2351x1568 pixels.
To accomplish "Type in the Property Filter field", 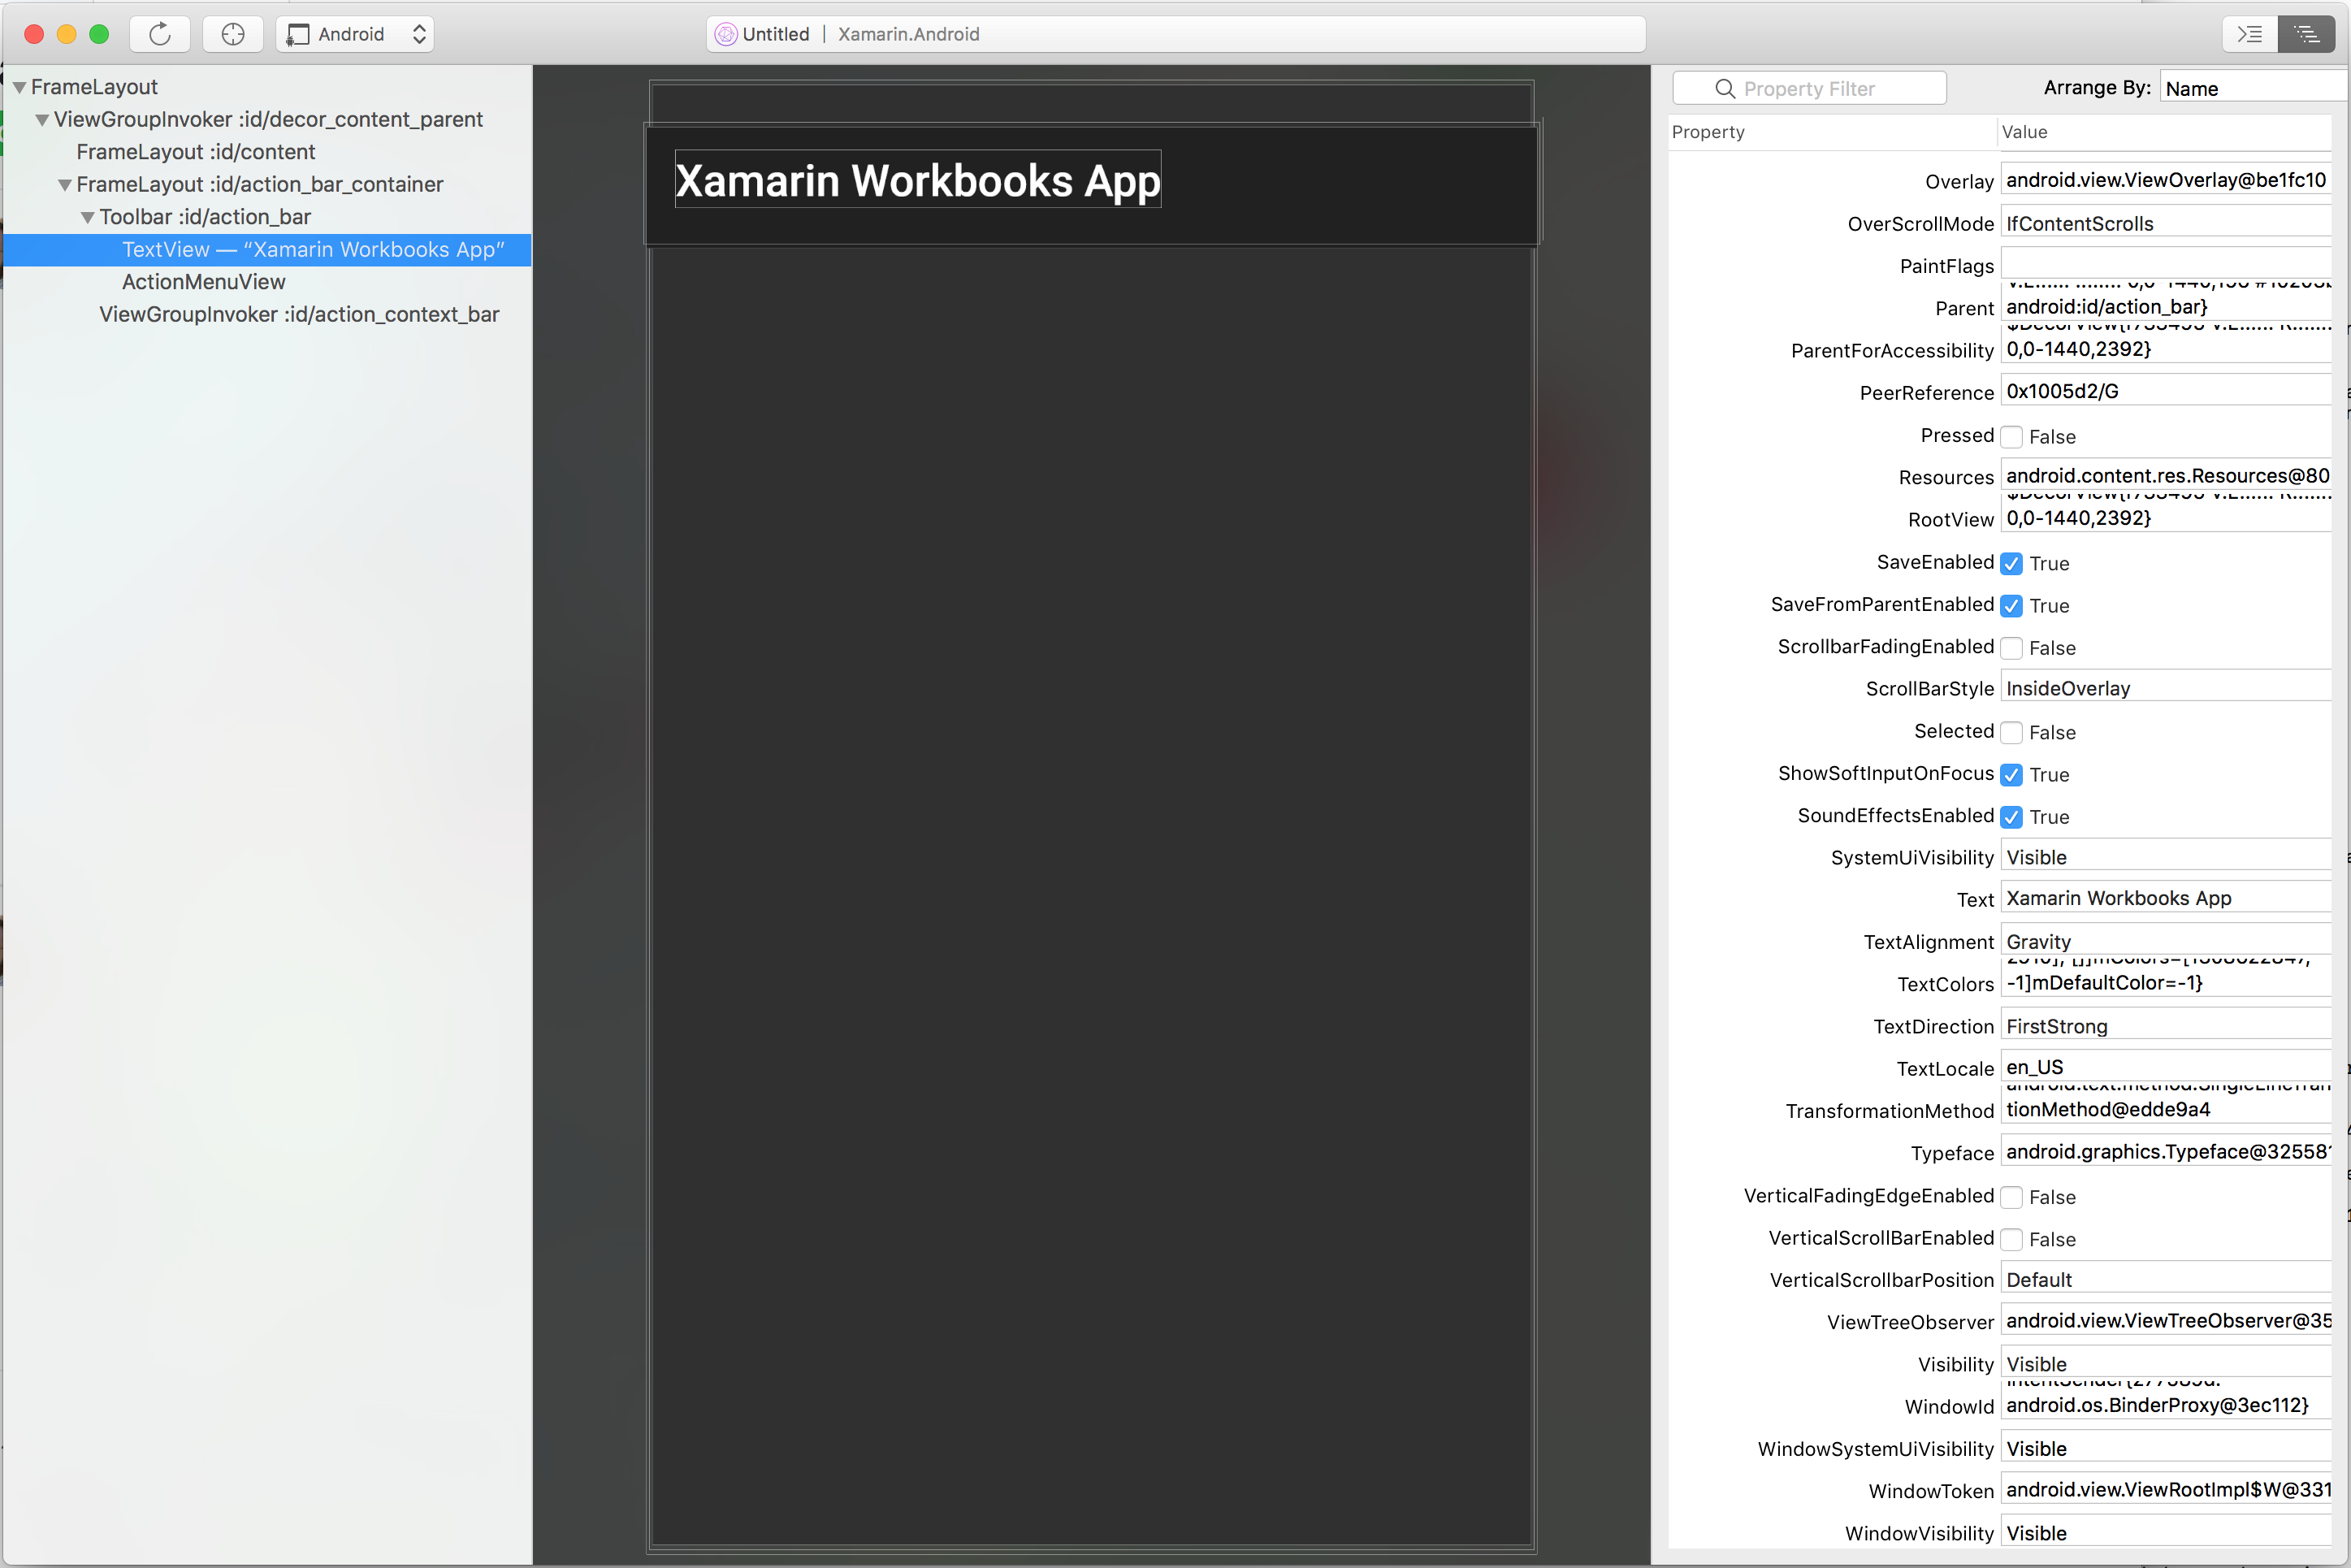I will 1810,88.
